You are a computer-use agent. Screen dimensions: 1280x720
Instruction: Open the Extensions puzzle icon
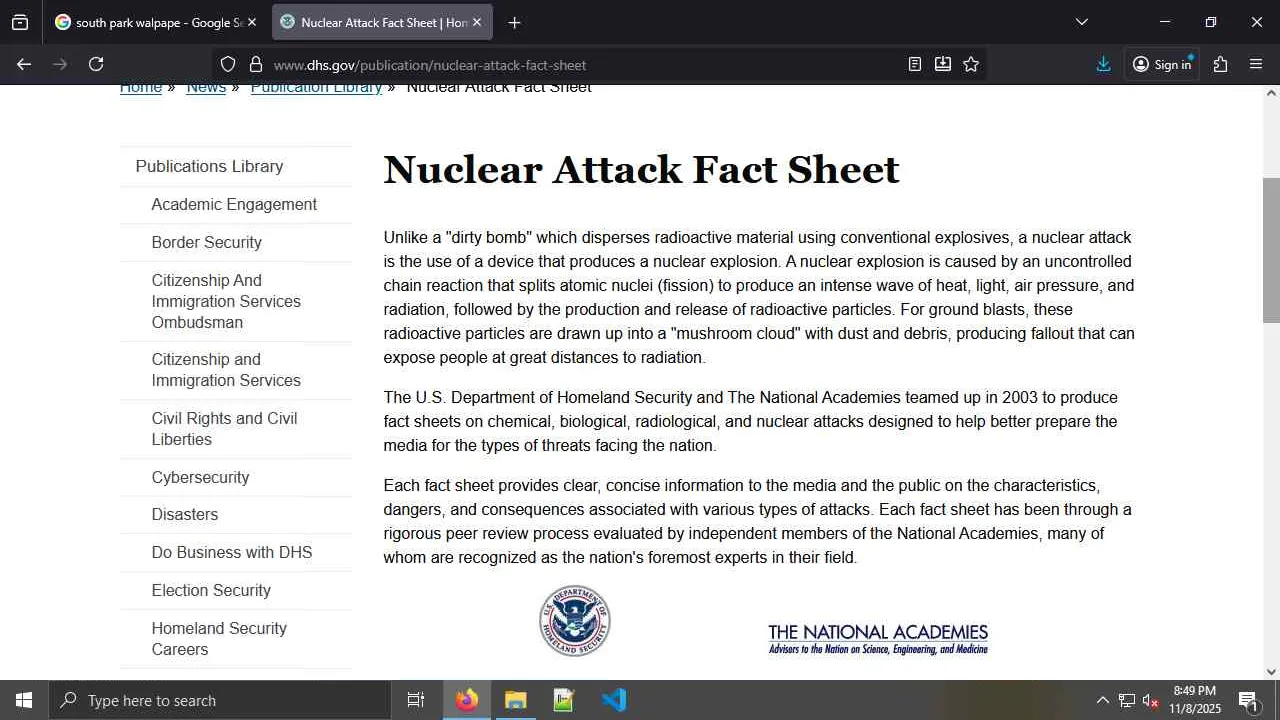[1220, 64]
